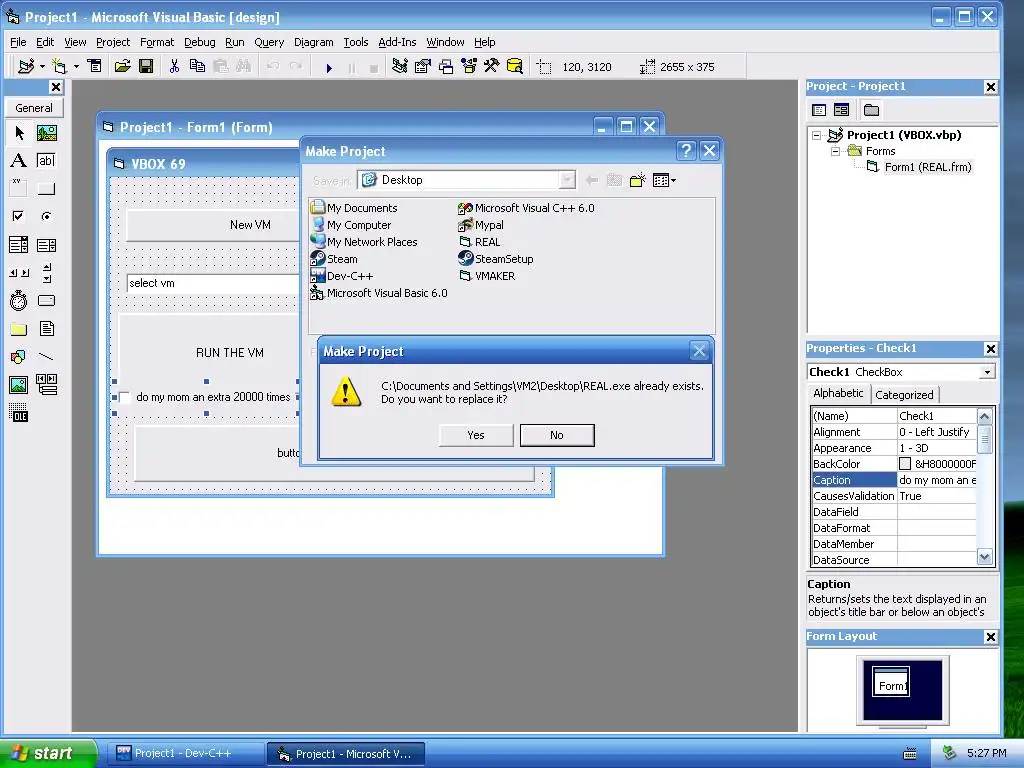Click Toggle Folders icon in Project panel
The height and width of the screenshot is (768, 1024).
point(871,110)
